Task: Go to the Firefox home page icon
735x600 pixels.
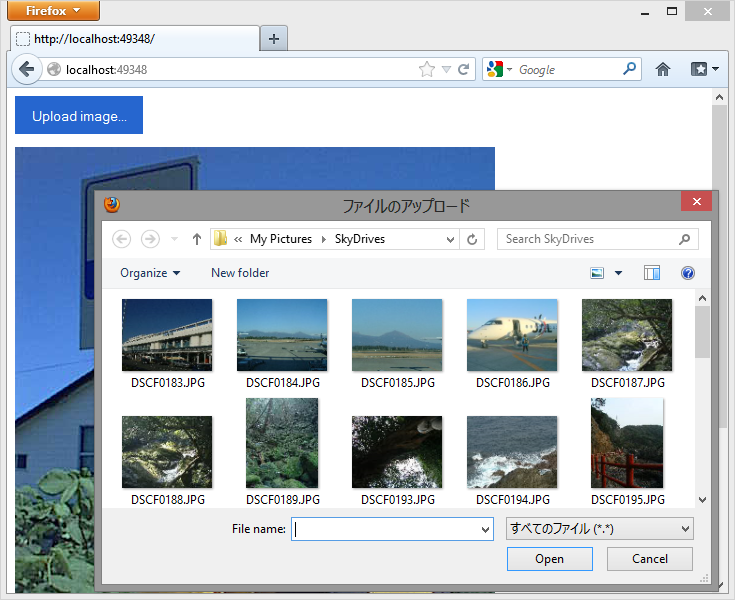Action: point(662,69)
